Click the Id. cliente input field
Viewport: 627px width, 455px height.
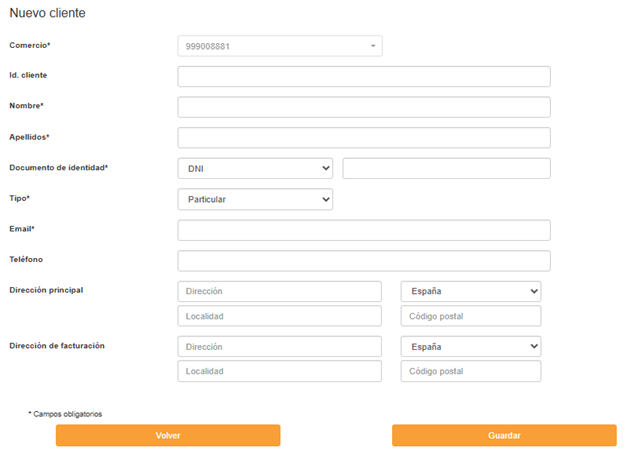point(364,77)
